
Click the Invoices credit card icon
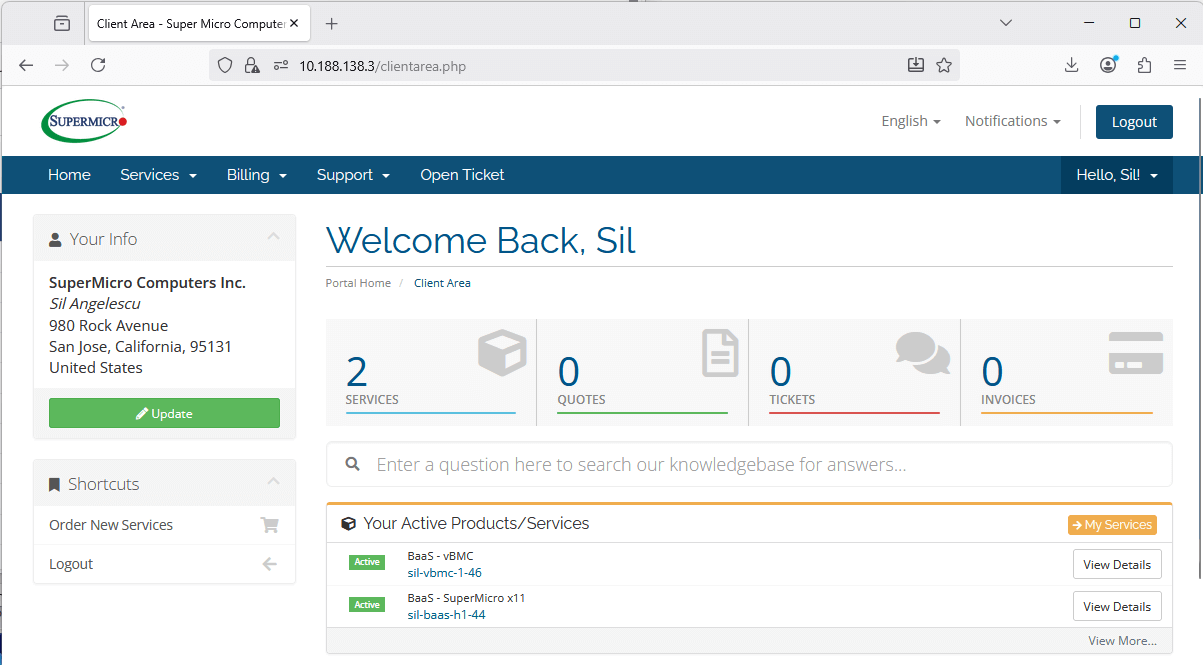click(x=1135, y=352)
